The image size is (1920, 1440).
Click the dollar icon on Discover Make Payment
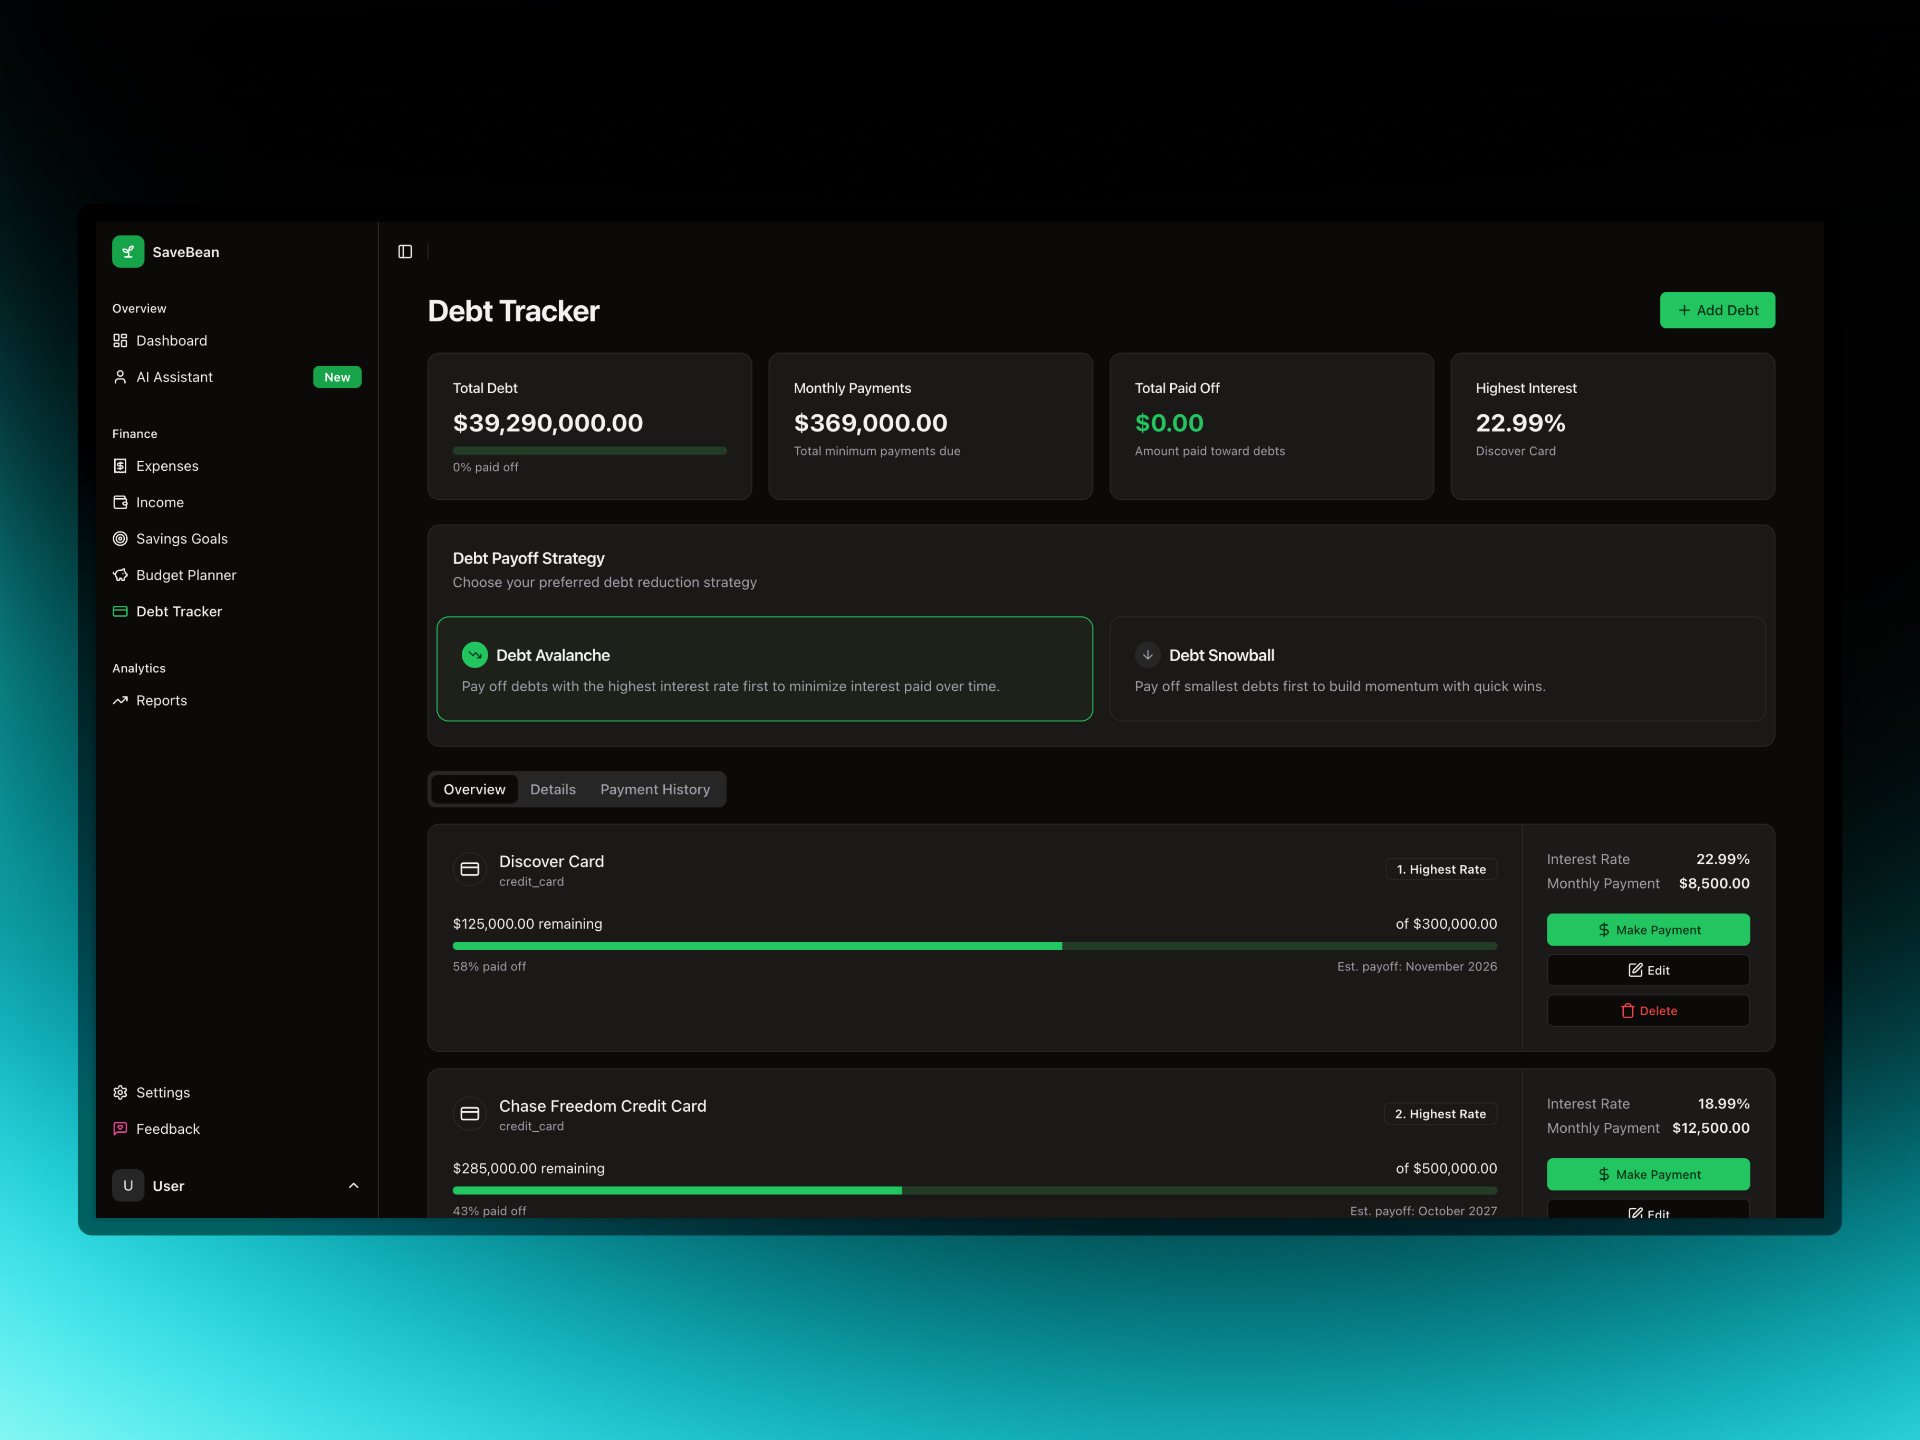click(x=1604, y=930)
